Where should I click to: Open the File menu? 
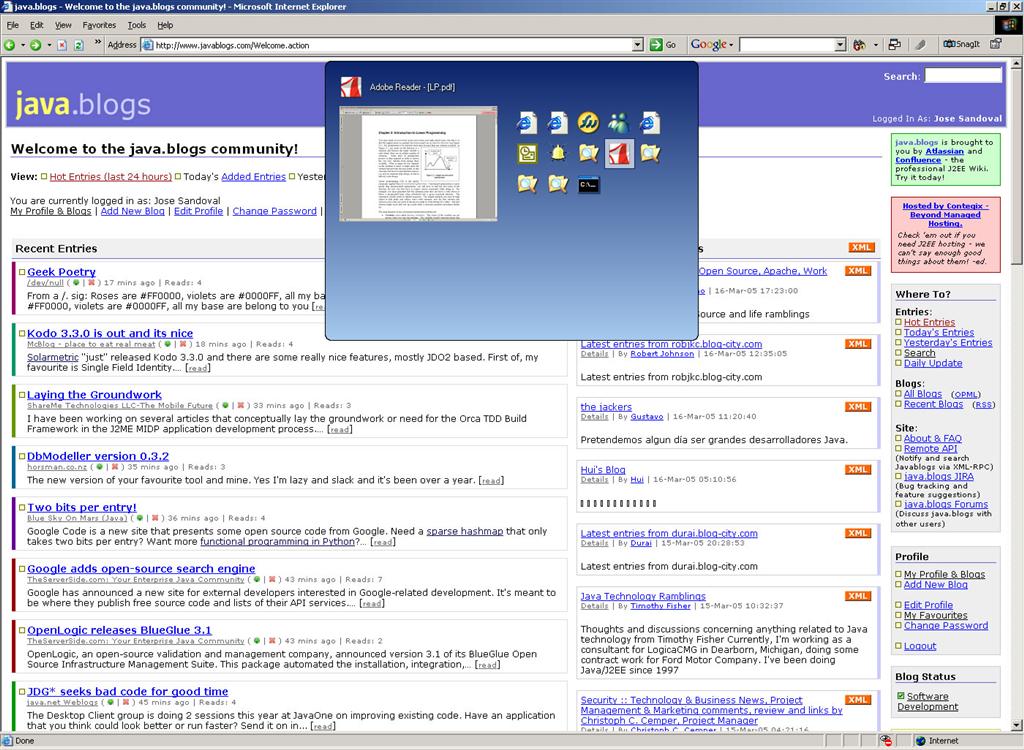point(12,25)
